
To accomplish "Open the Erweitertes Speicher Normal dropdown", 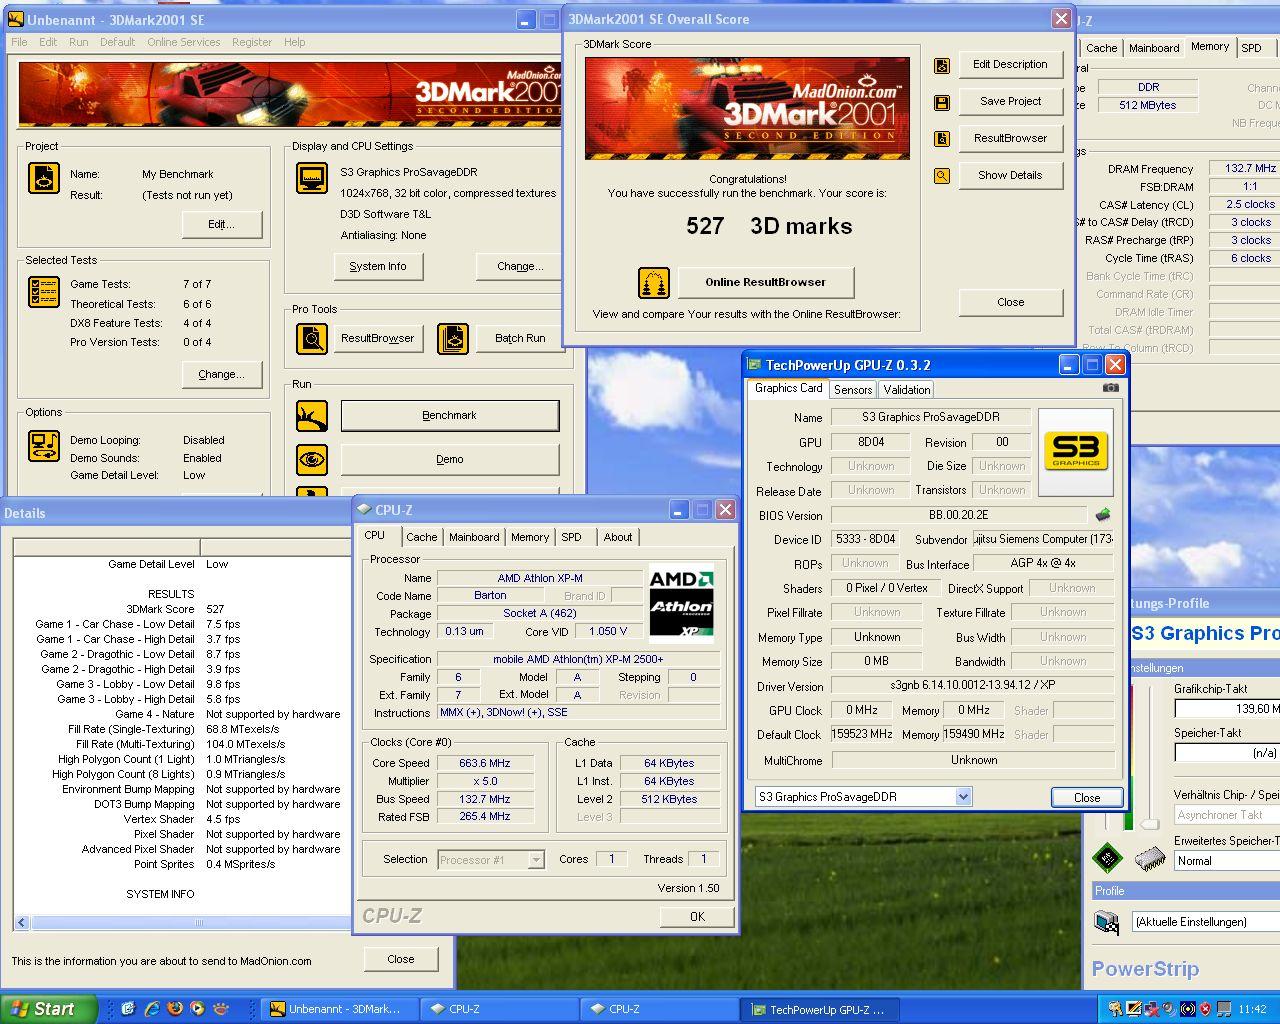I will point(1227,861).
